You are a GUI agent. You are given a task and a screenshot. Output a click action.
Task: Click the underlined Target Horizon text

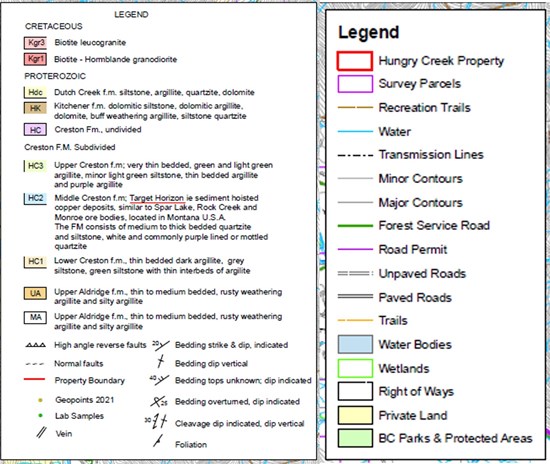(157, 198)
